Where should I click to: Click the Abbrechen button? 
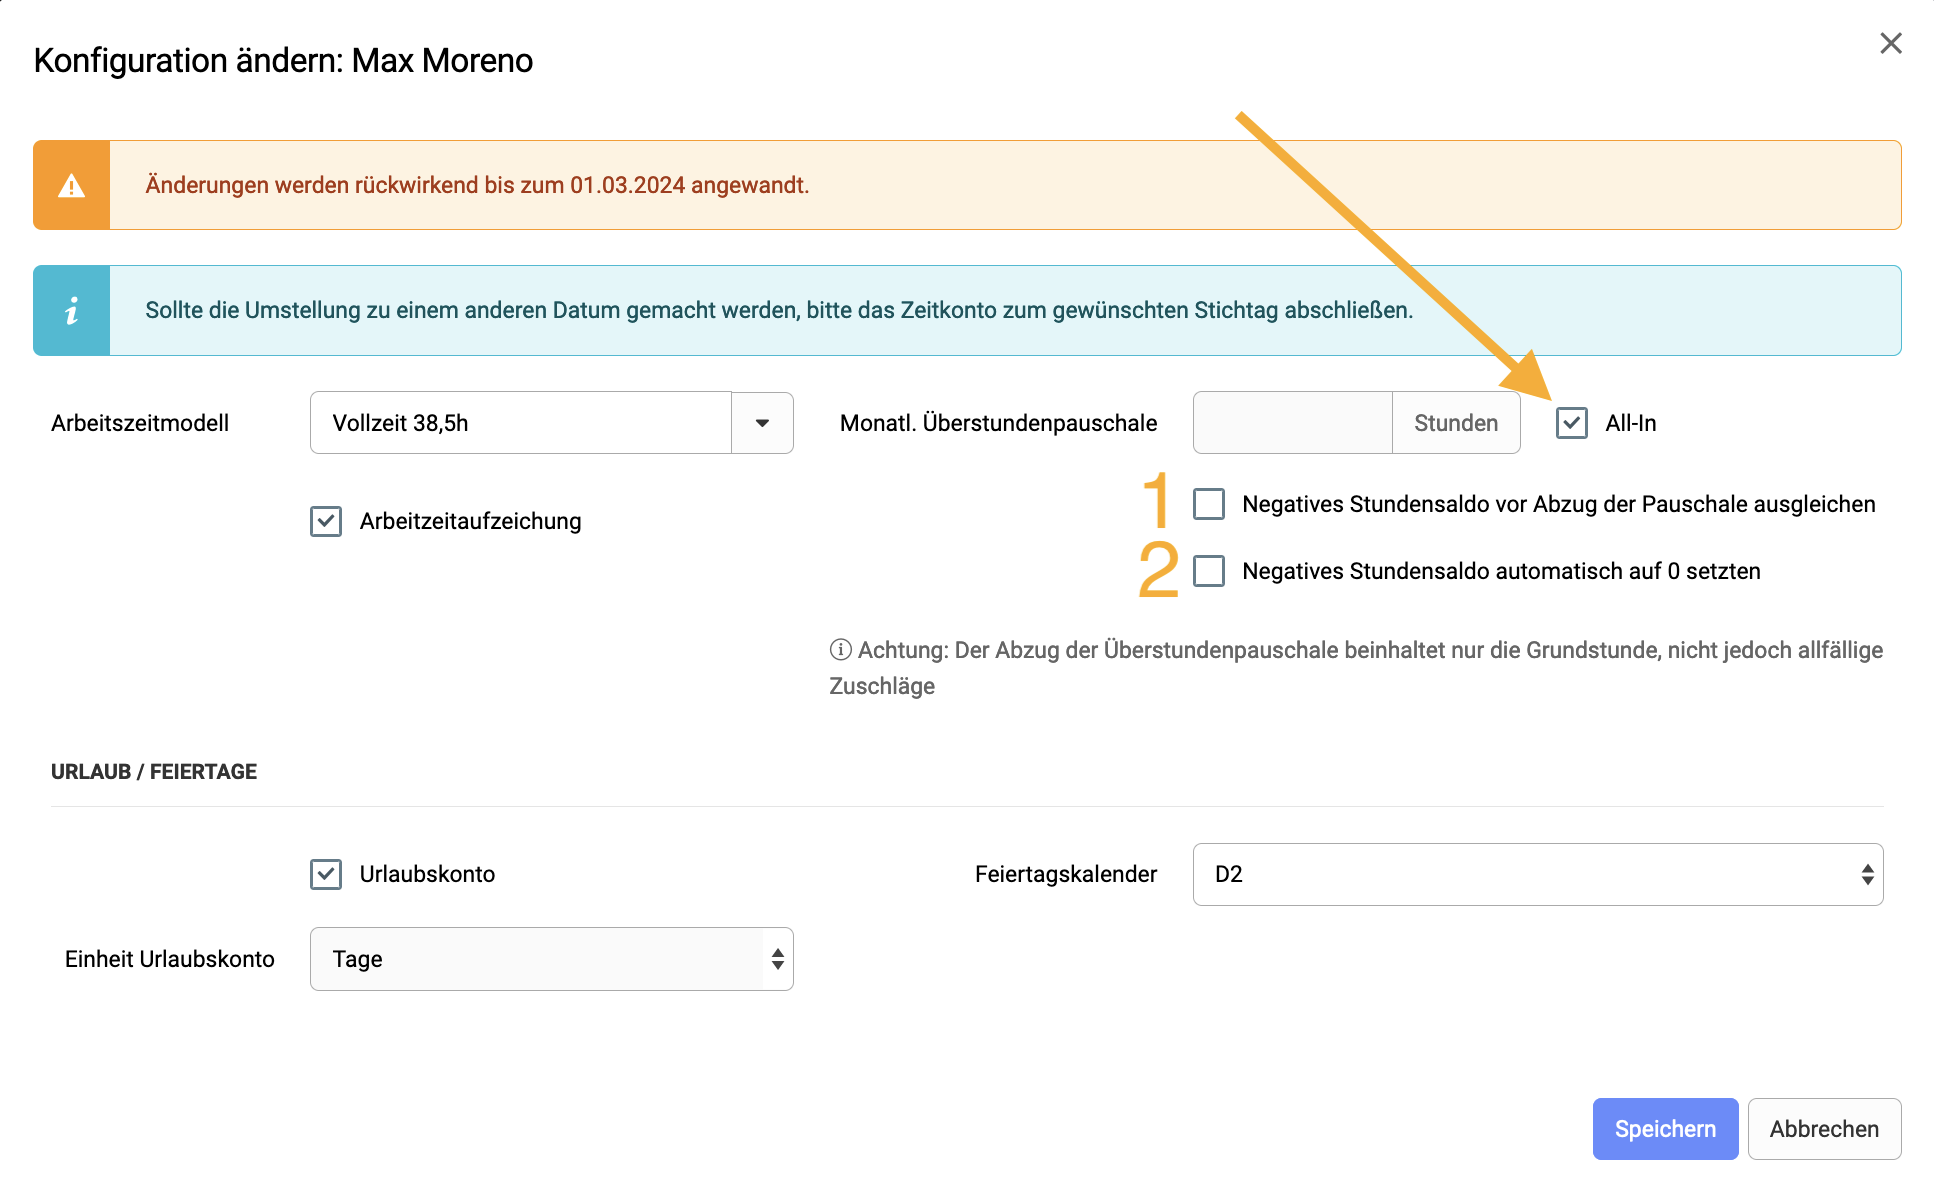(1824, 1129)
